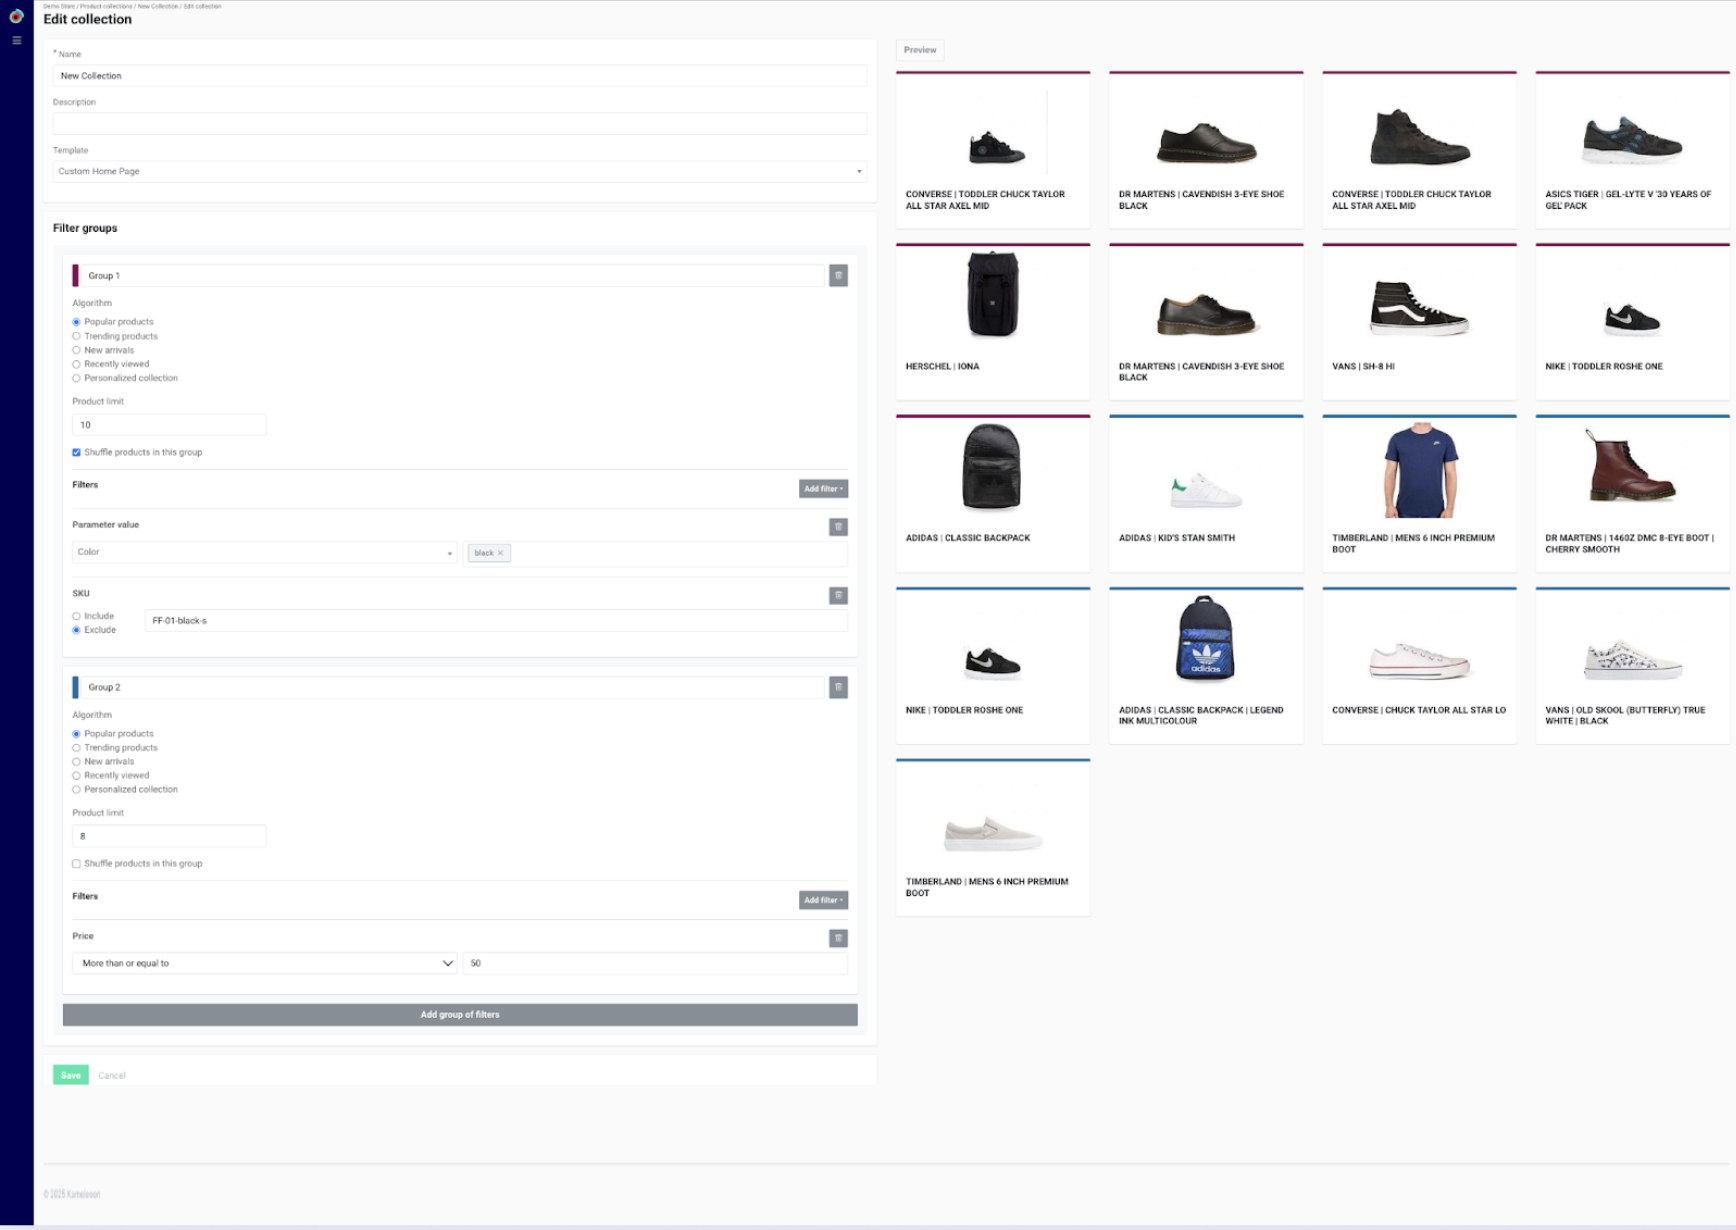
Task: Open the Color parameter dropdown
Action: click(x=264, y=552)
